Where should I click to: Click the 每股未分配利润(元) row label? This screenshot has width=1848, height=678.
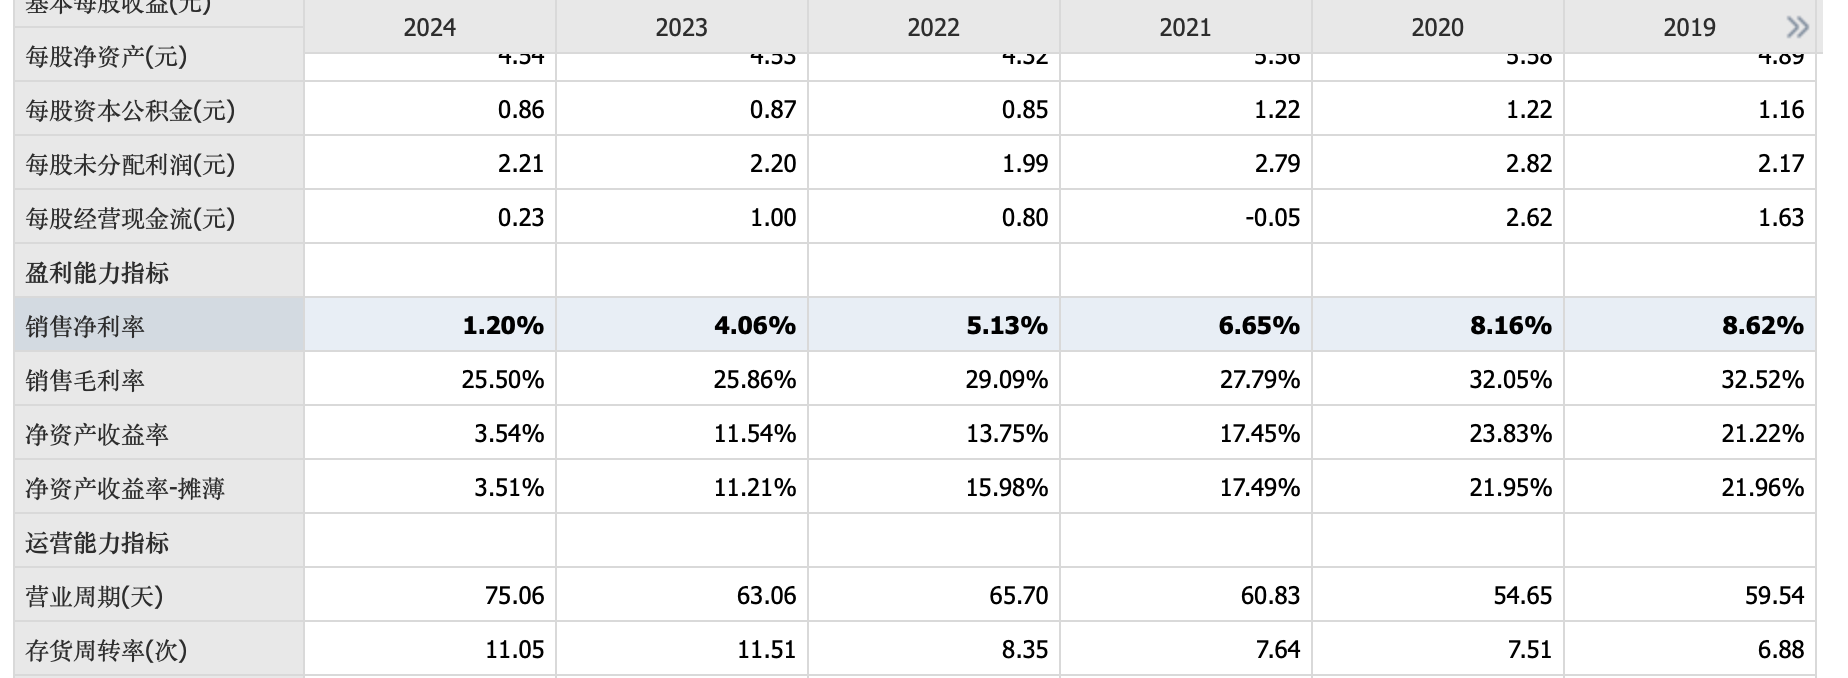coord(130,164)
